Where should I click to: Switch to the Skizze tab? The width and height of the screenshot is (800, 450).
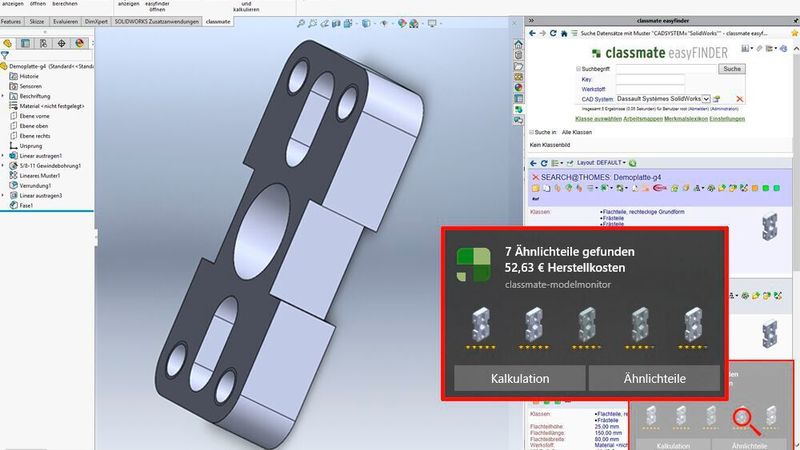point(37,21)
